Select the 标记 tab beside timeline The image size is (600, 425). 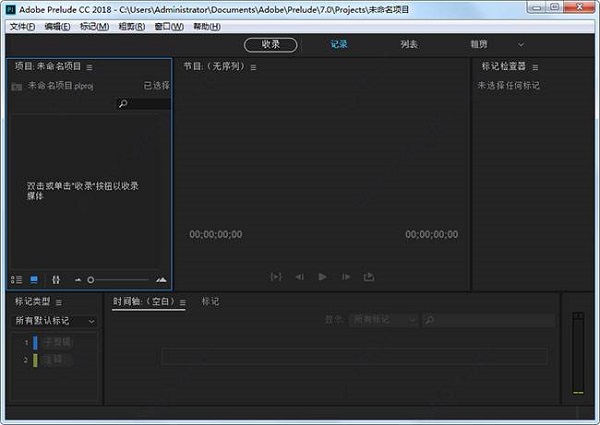[210, 302]
